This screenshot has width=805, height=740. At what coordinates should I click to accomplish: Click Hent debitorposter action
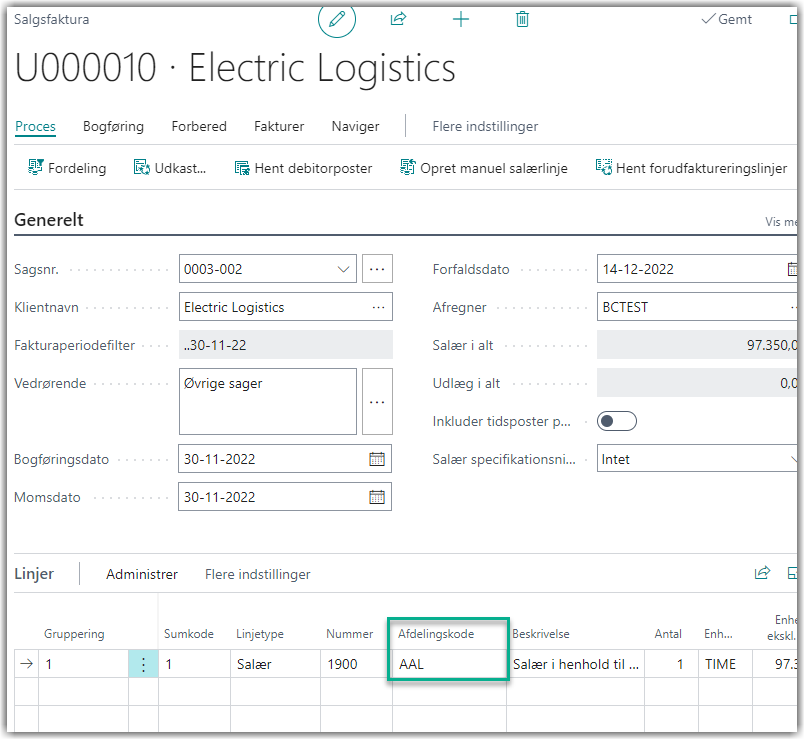coord(303,168)
